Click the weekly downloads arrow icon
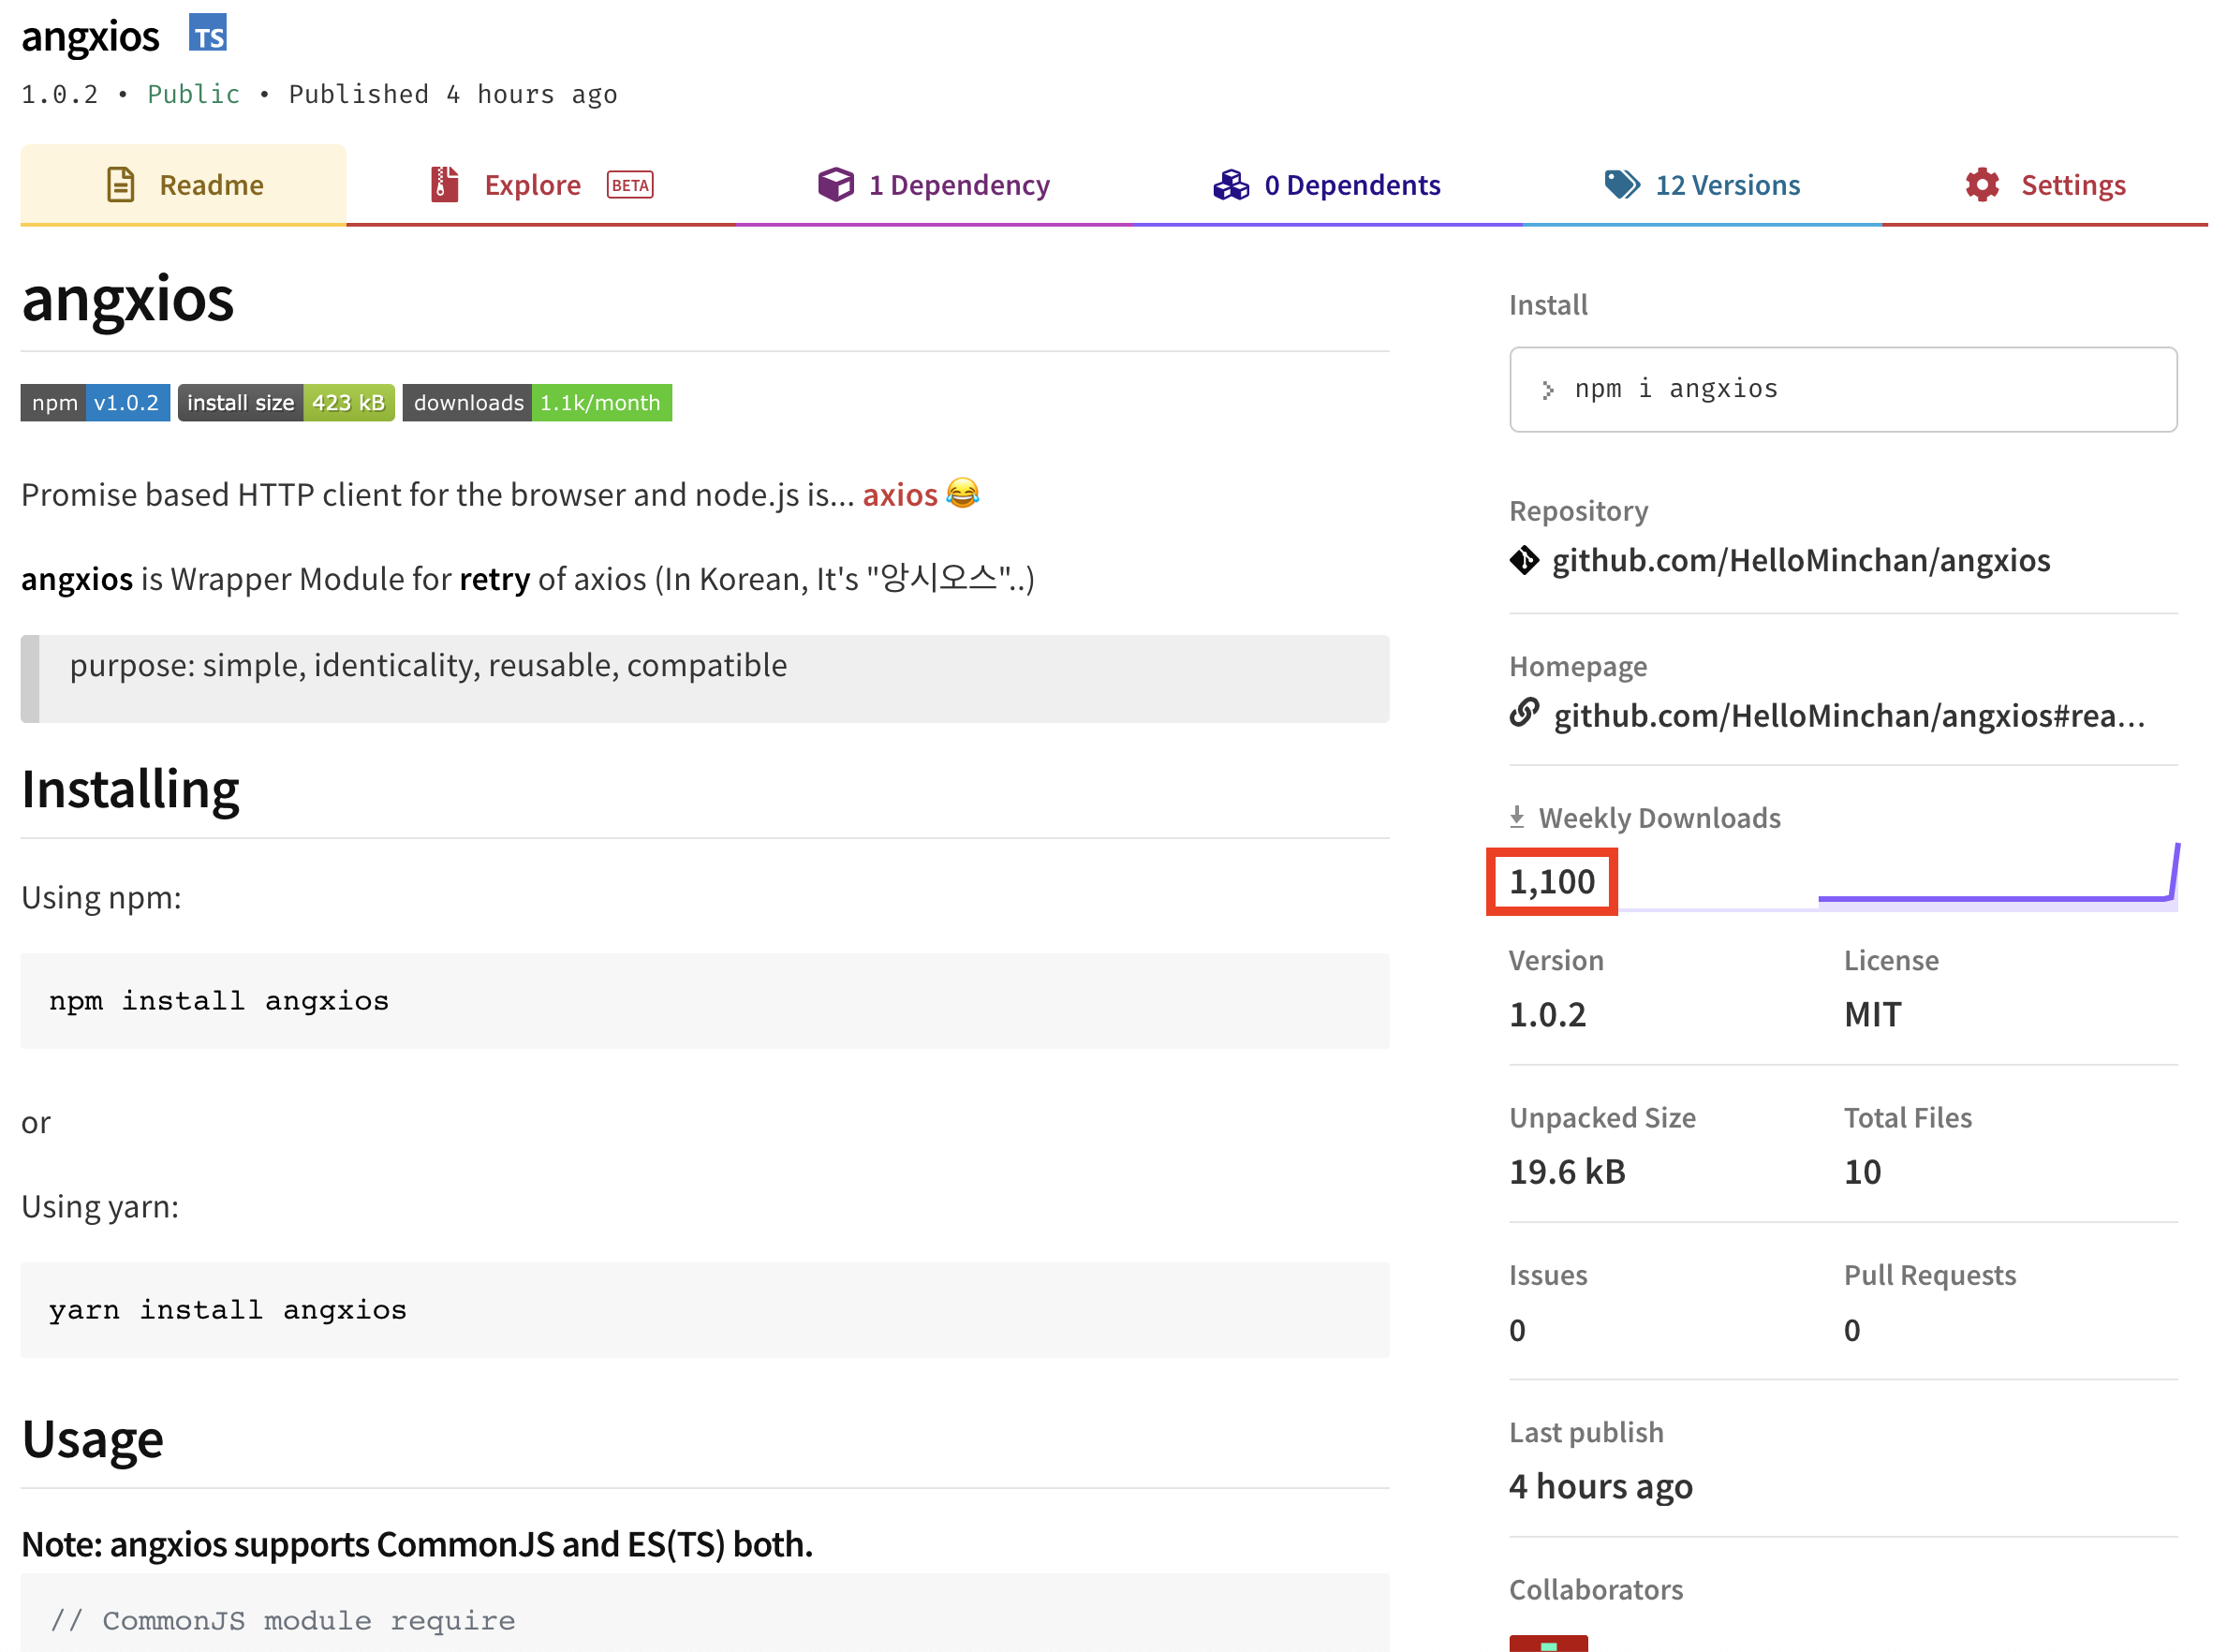 point(1517,817)
